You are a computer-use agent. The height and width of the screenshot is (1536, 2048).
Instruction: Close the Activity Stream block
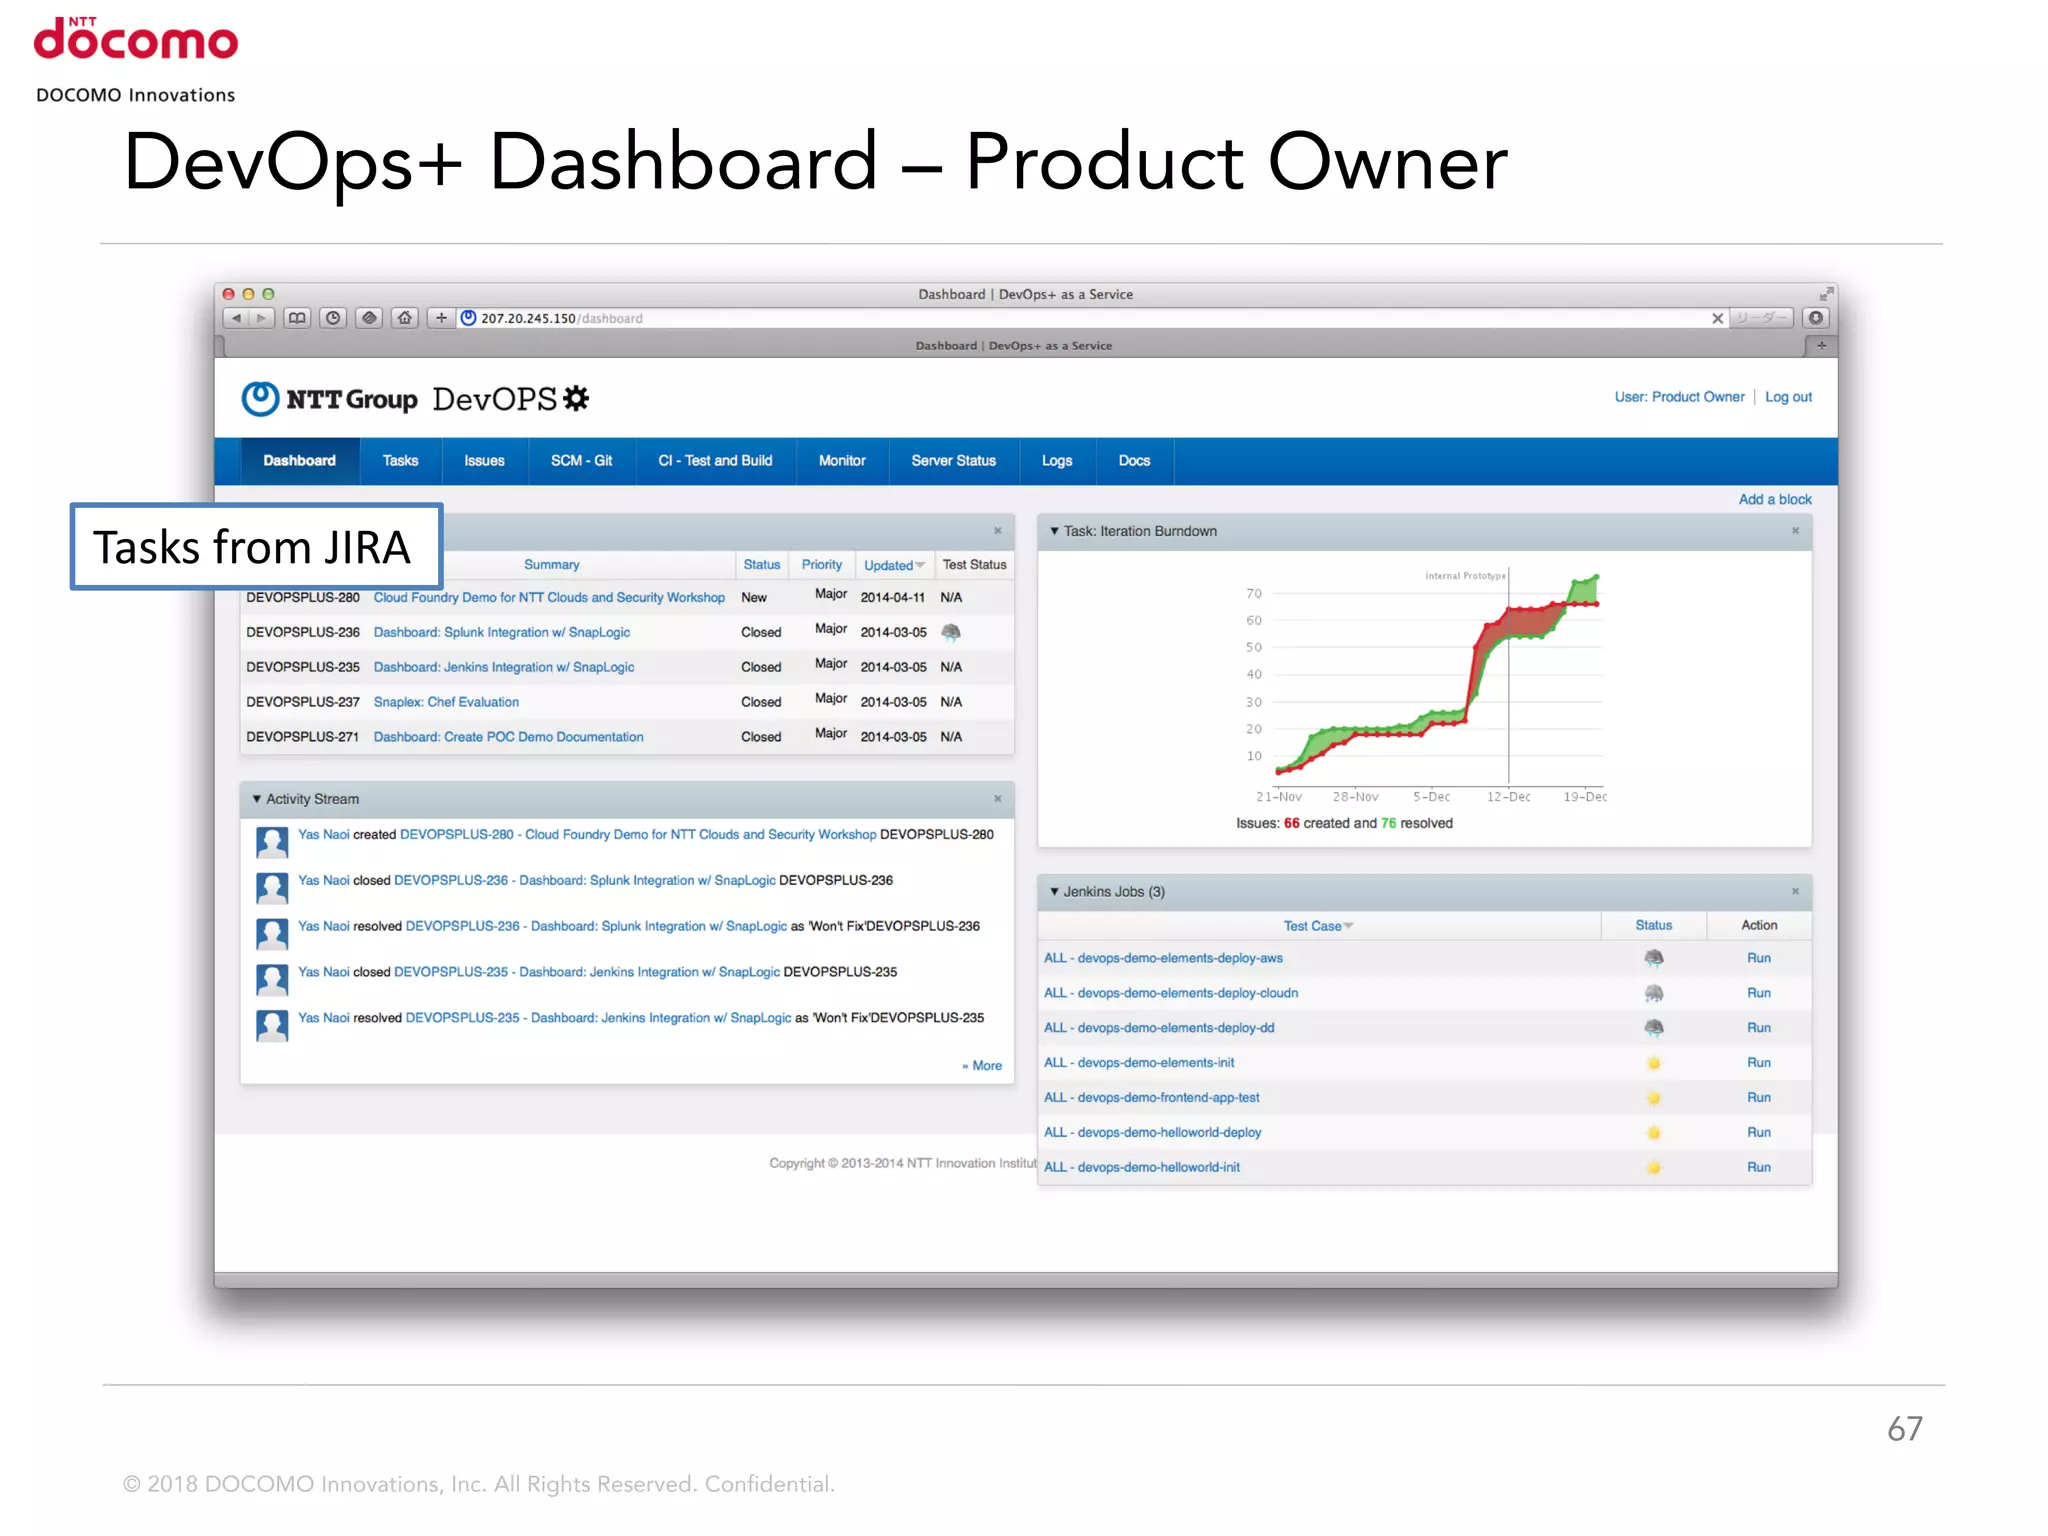[997, 799]
